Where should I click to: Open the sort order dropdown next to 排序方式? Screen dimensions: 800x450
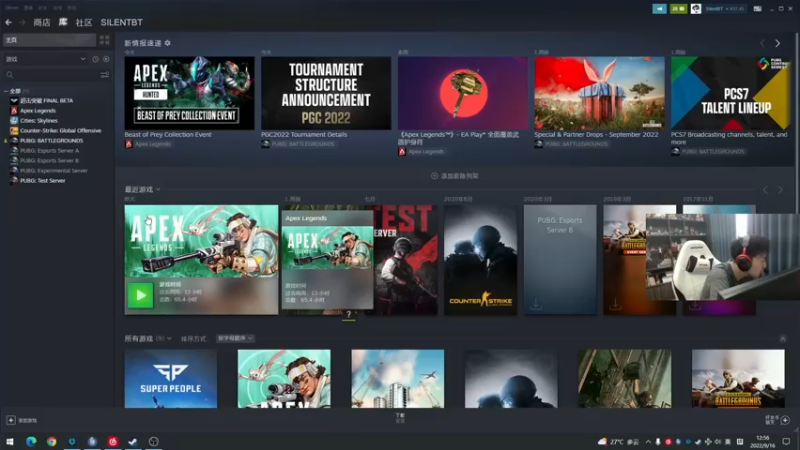pos(235,338)
